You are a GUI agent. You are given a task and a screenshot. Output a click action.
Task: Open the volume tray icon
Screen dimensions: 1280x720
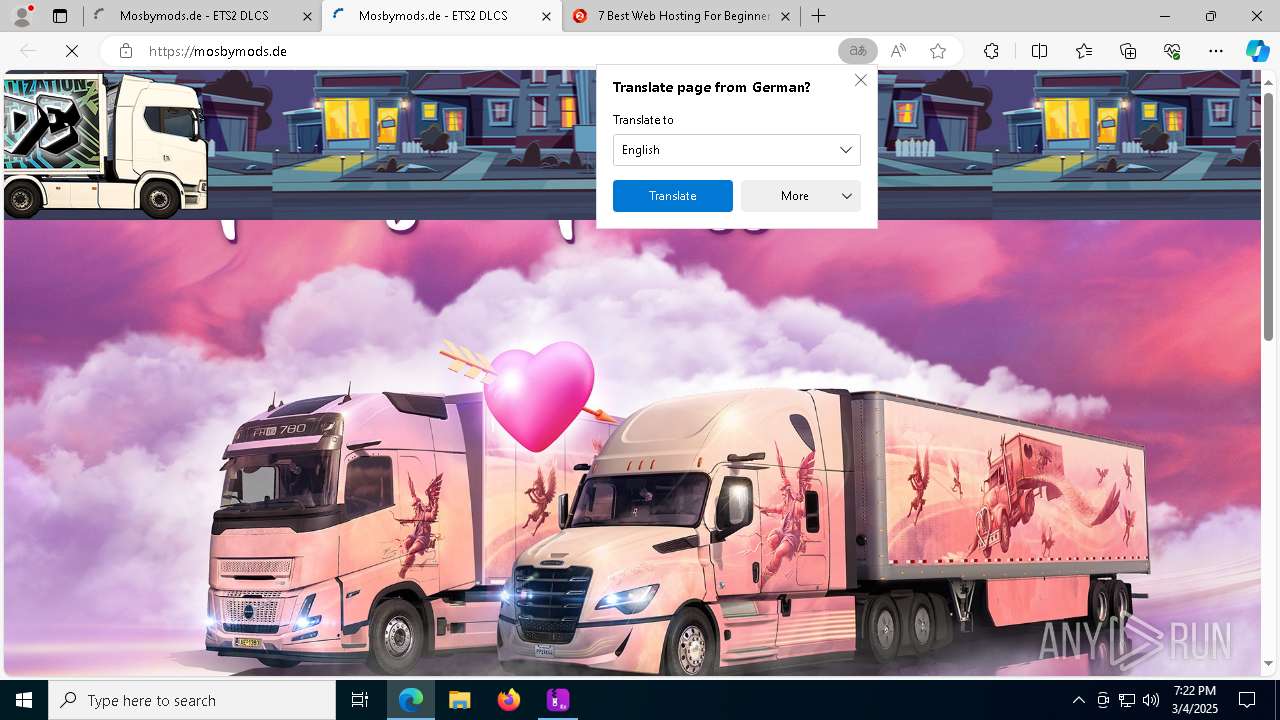point(1151,700)
